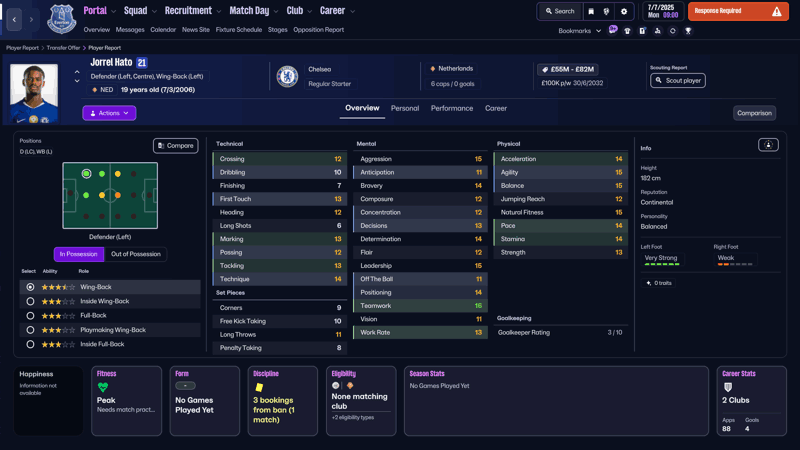Click the Comparison button
This screenshot has width=800, height=450.
(x=754, y=113)
